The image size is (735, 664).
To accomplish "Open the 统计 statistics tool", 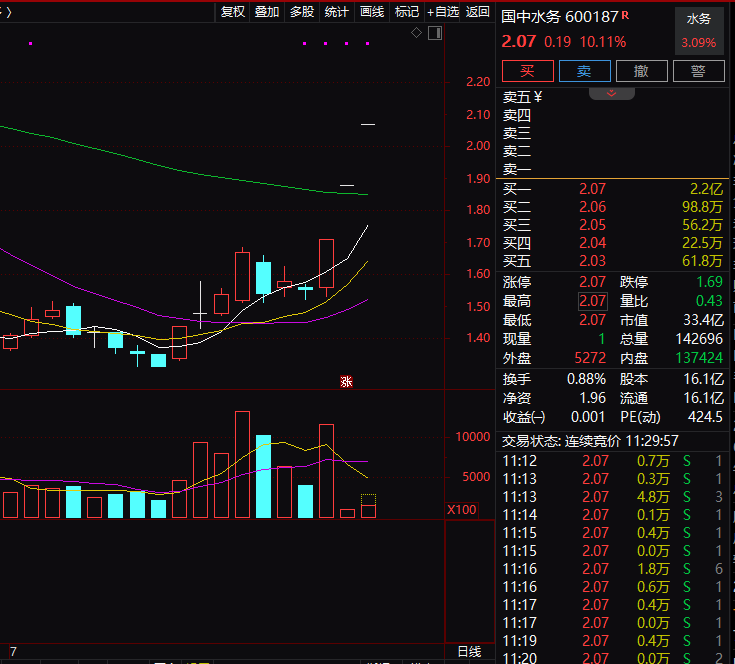I will click(337, 12).
